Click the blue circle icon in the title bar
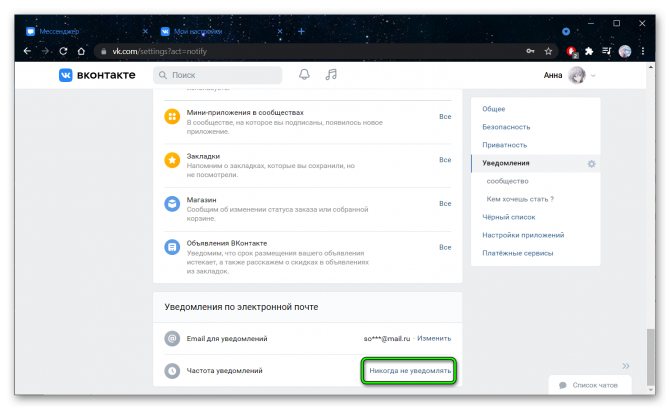Screen dimensions: 670x410 566,31
